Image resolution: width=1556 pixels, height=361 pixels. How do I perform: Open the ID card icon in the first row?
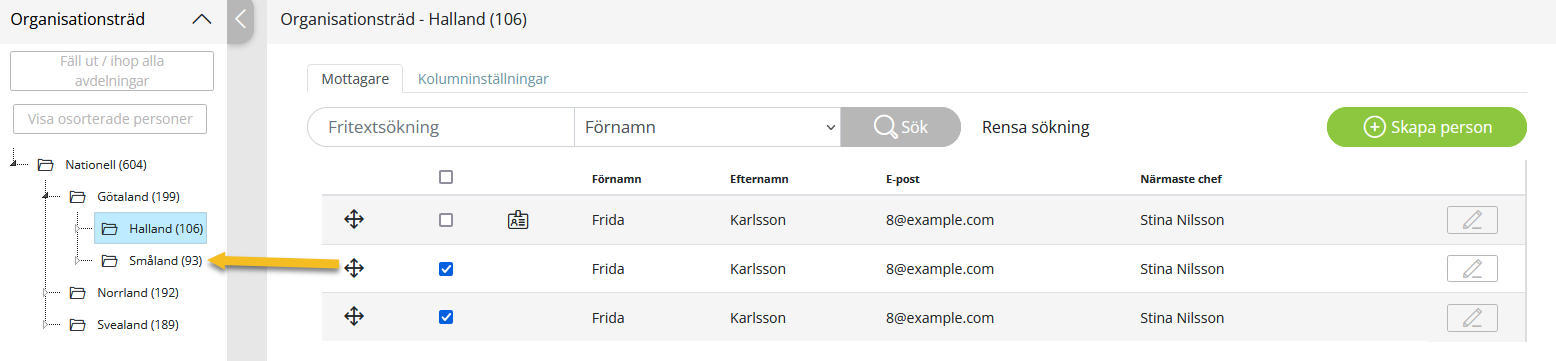(x=518, y=220)
